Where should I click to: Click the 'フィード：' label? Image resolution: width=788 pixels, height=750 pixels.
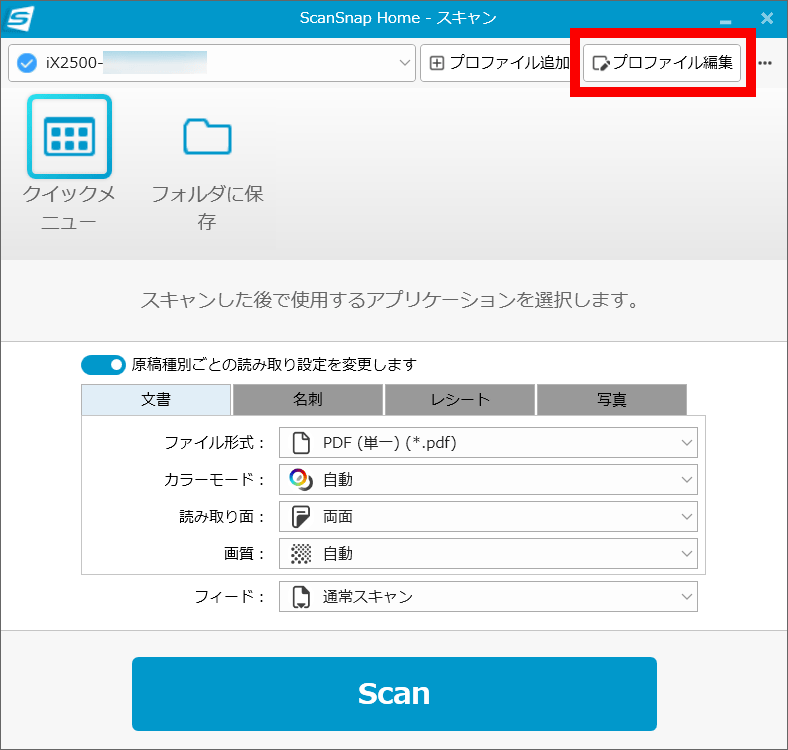point(230,597)
